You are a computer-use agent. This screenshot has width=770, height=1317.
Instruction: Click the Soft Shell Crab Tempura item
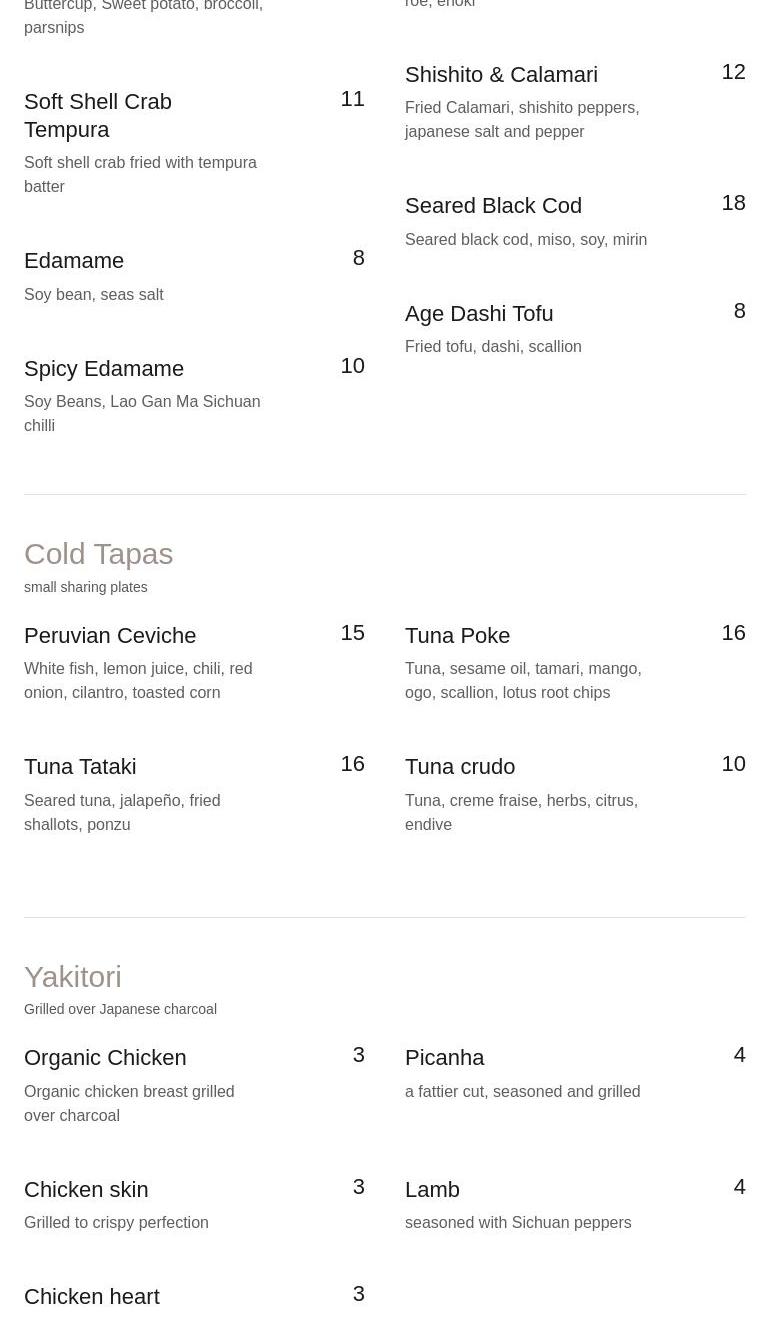[98, 115]
